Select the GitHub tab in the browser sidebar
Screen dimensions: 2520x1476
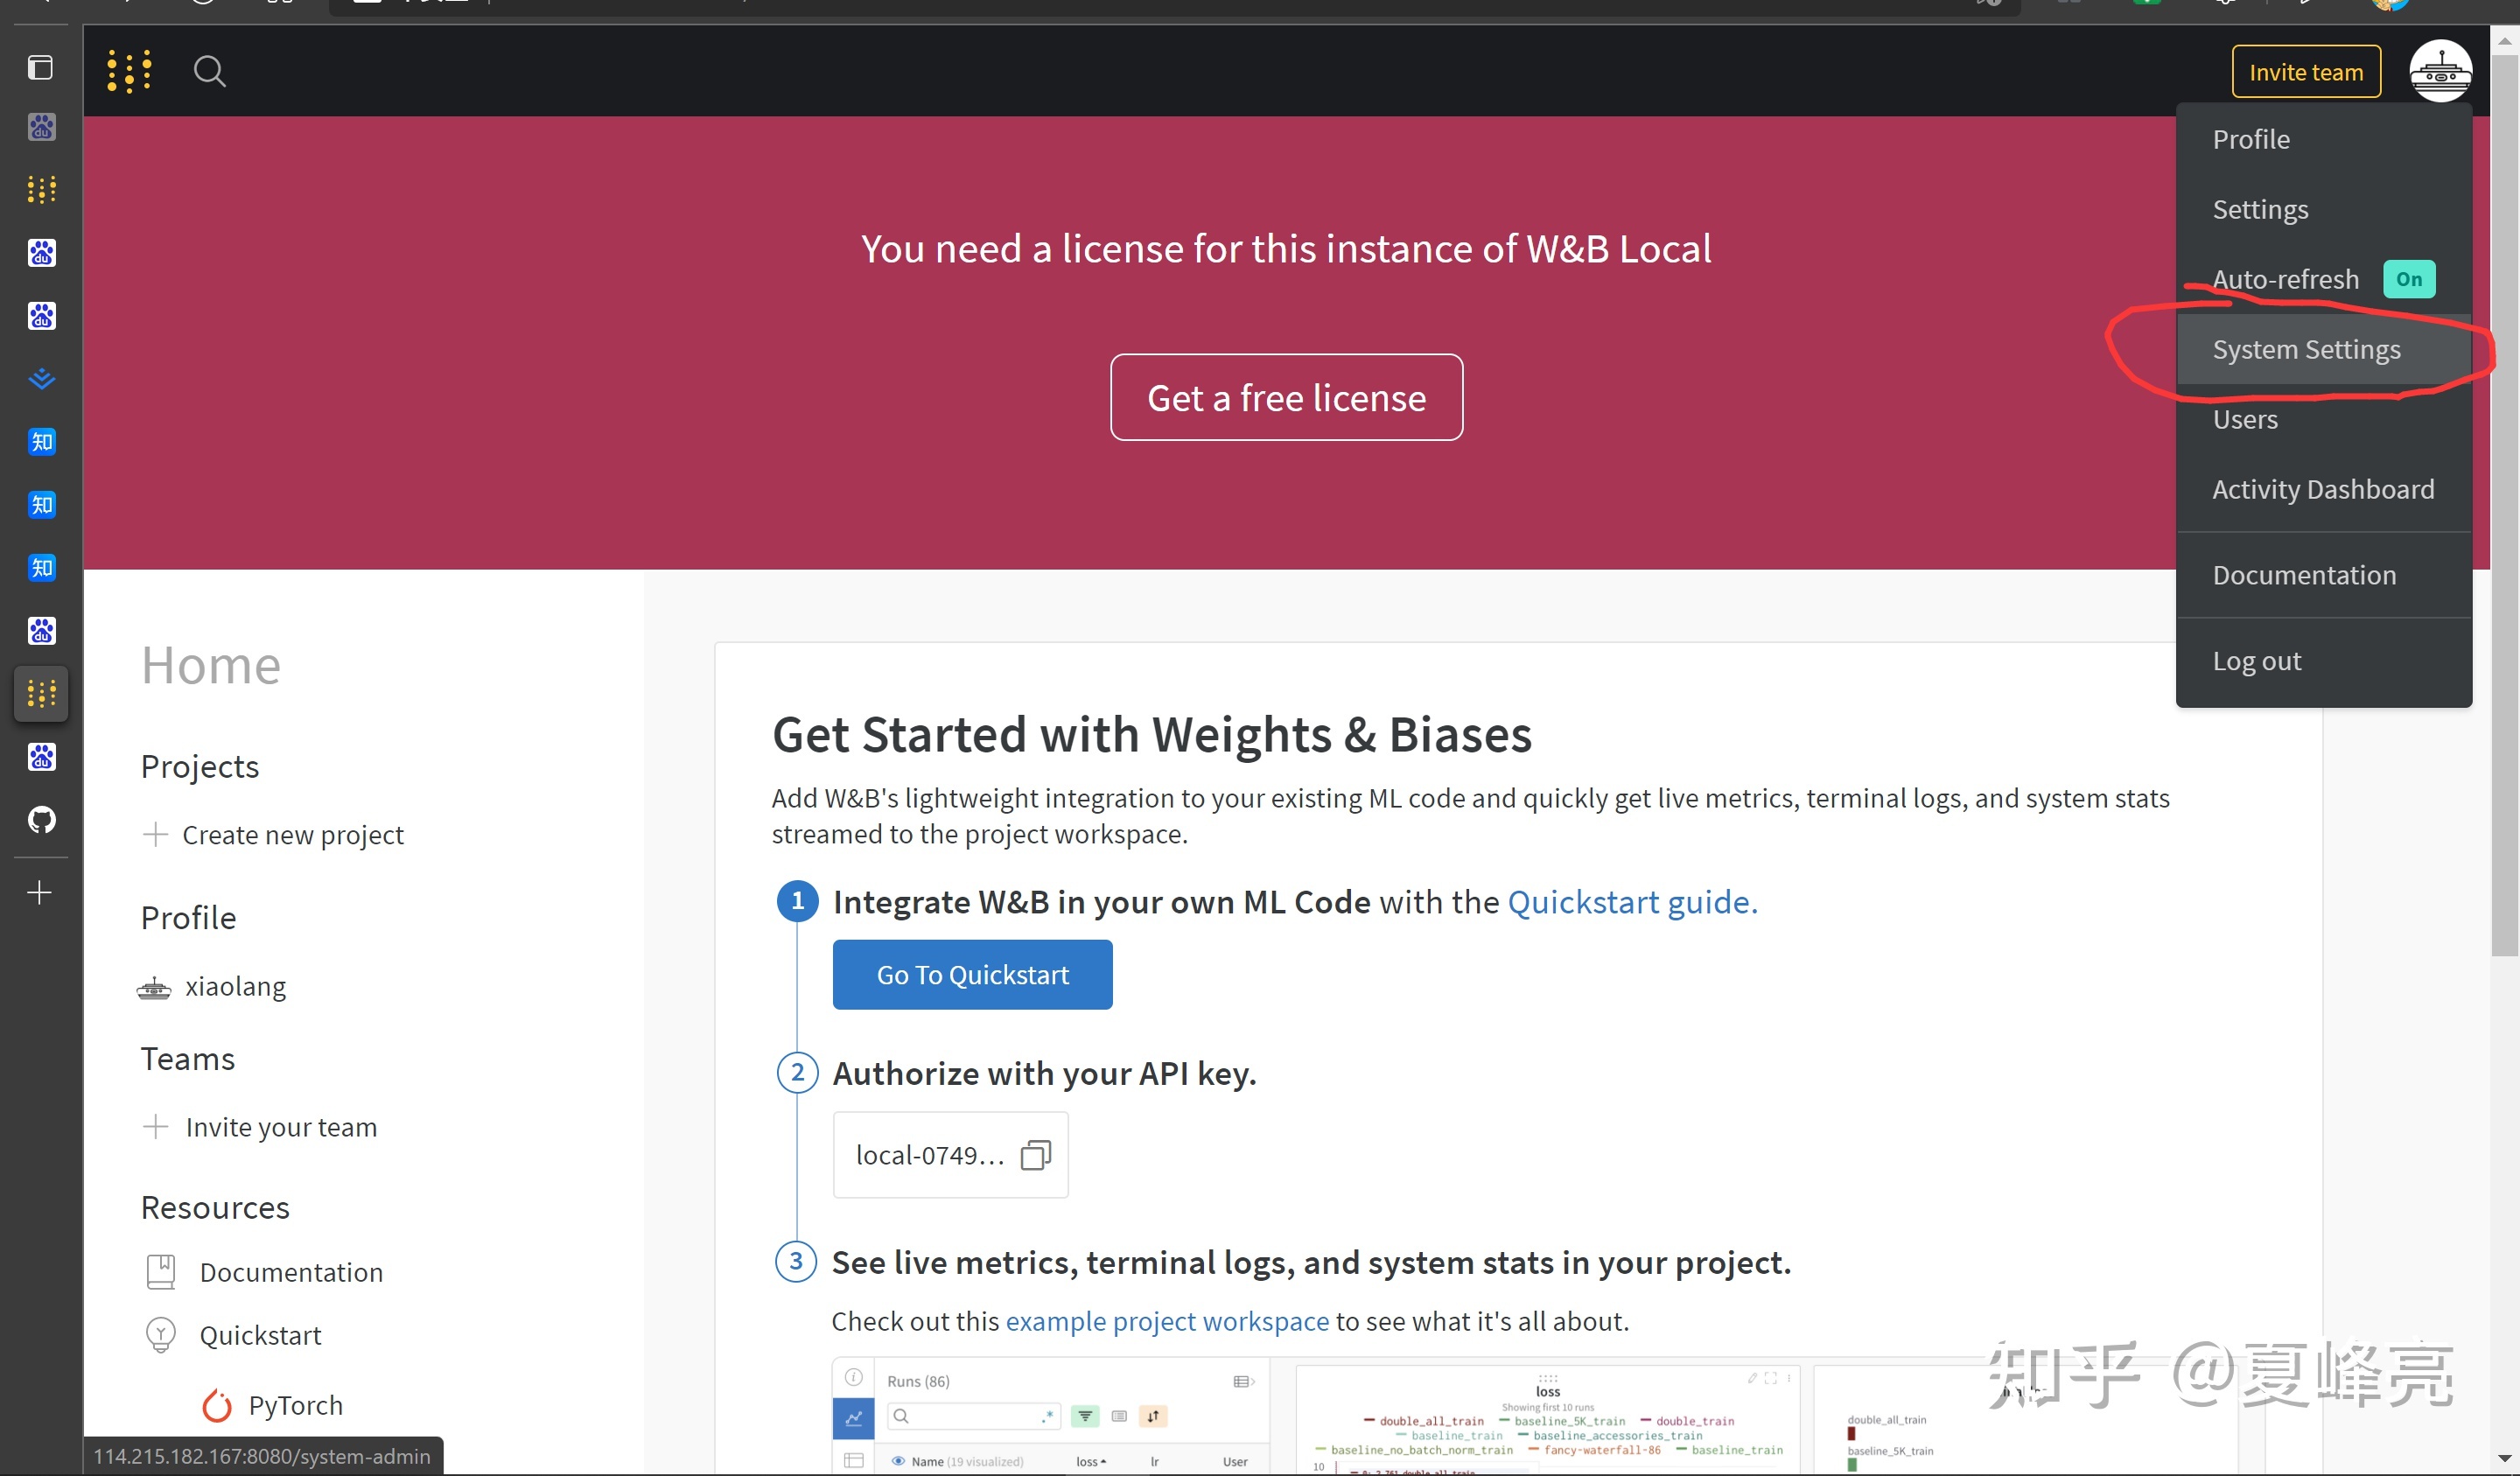click(41, 820)
